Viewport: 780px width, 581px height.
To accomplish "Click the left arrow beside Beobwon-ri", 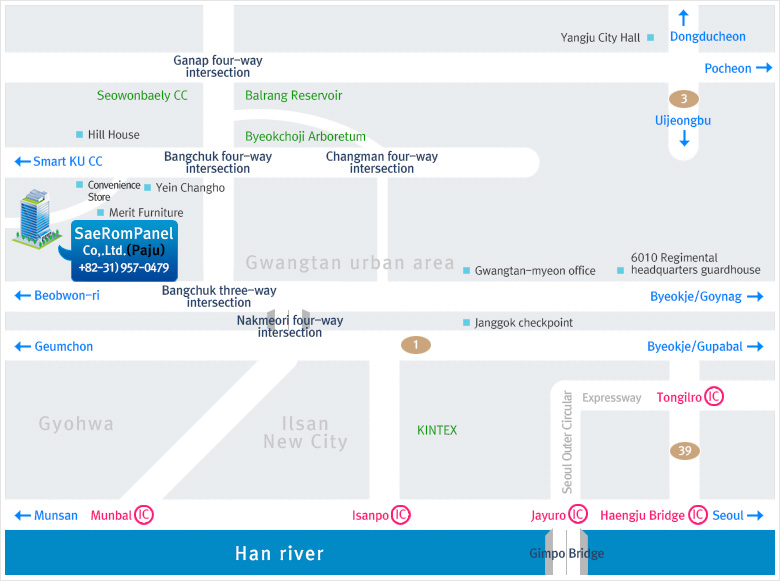I will (23, 296).
